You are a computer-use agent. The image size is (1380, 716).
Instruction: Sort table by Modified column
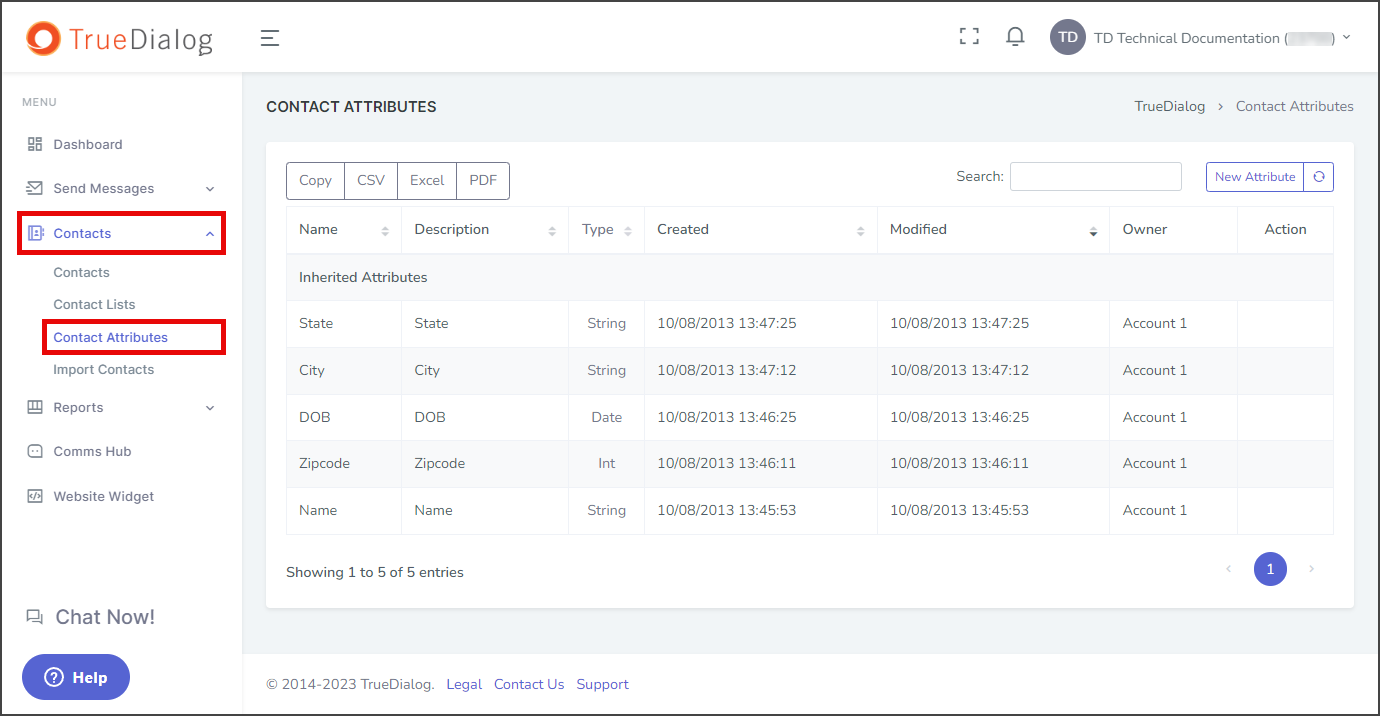994,230
